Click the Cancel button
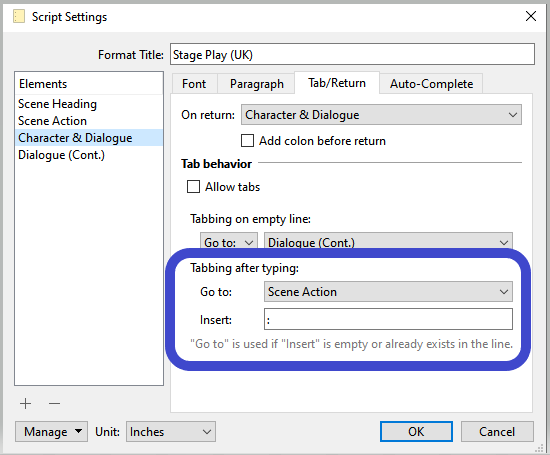 coord(497,431)
